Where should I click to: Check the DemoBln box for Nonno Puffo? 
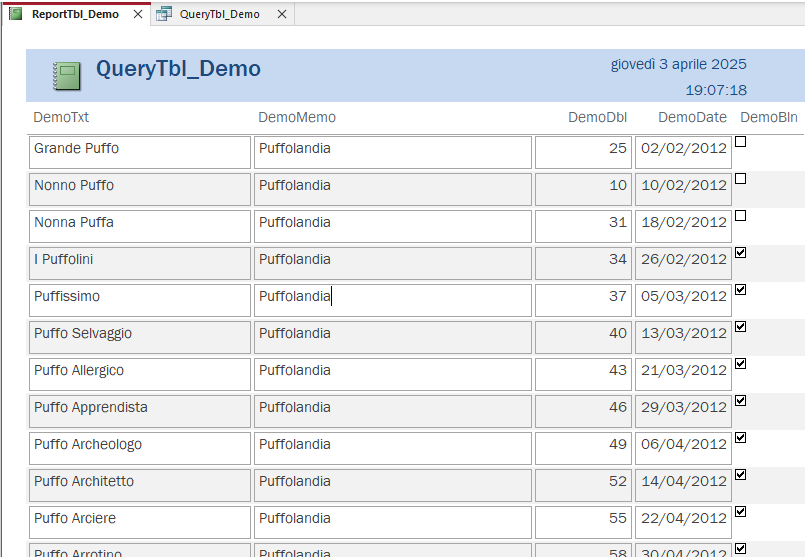click(741, 179)
